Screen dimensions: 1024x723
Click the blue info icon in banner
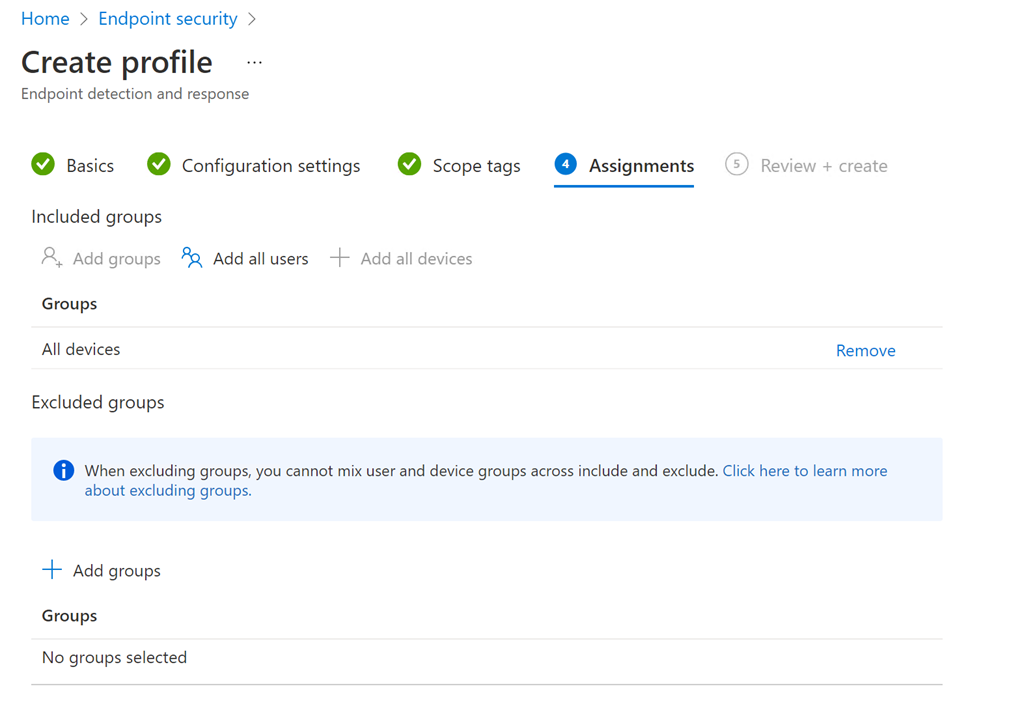[63, 470]
